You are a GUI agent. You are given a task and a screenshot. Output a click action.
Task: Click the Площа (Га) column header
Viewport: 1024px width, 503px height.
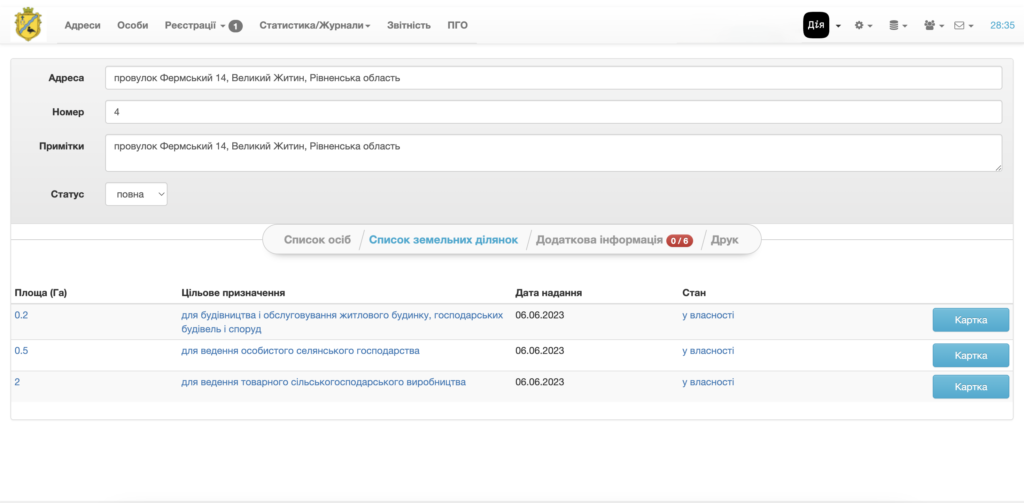click(40, 293)
